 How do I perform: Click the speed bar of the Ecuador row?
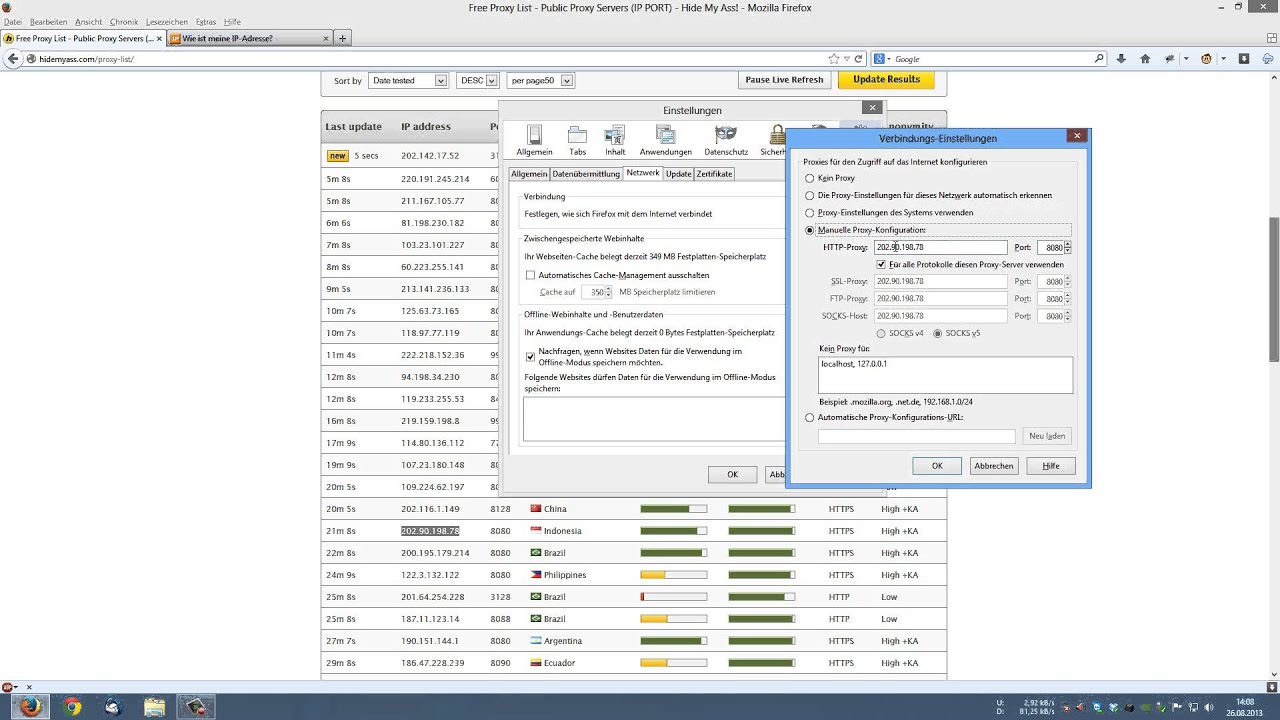tap(673, 663)
